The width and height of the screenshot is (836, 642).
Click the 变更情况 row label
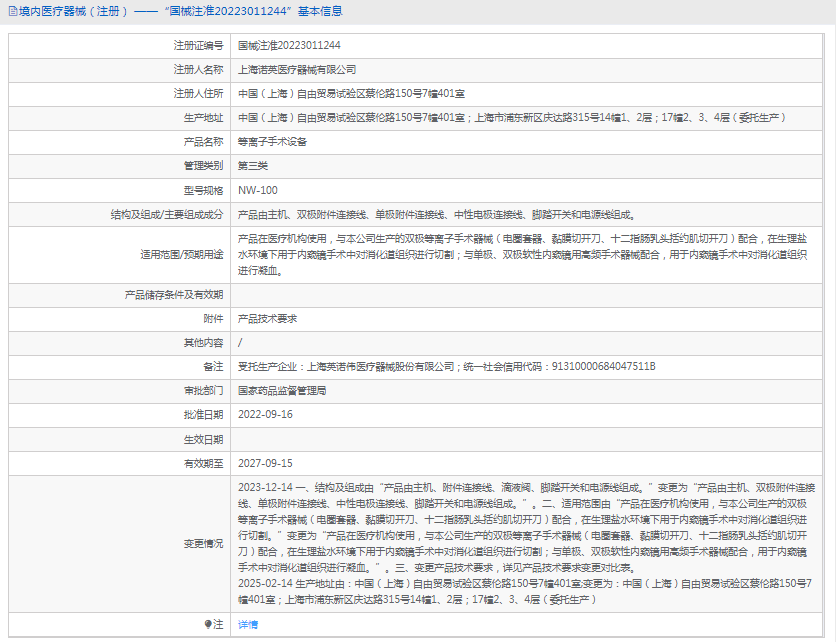pos(203,543)
